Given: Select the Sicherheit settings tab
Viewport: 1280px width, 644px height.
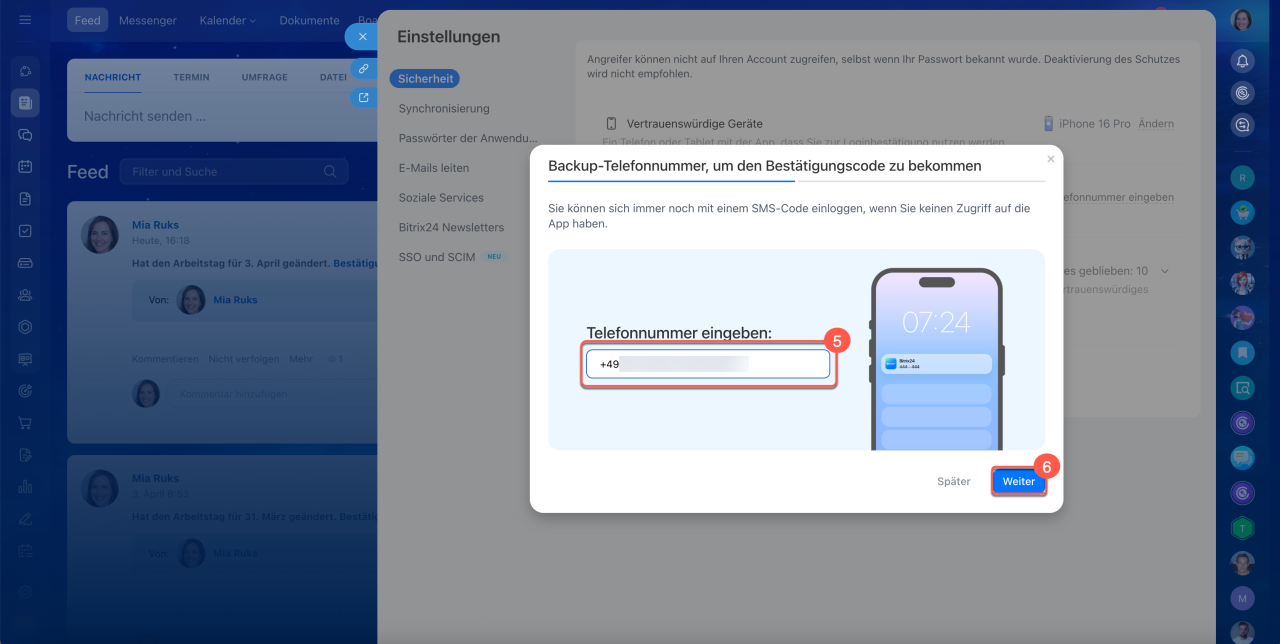Looking at the screenshot, I should pyautogui.click(x=425, y=78).
